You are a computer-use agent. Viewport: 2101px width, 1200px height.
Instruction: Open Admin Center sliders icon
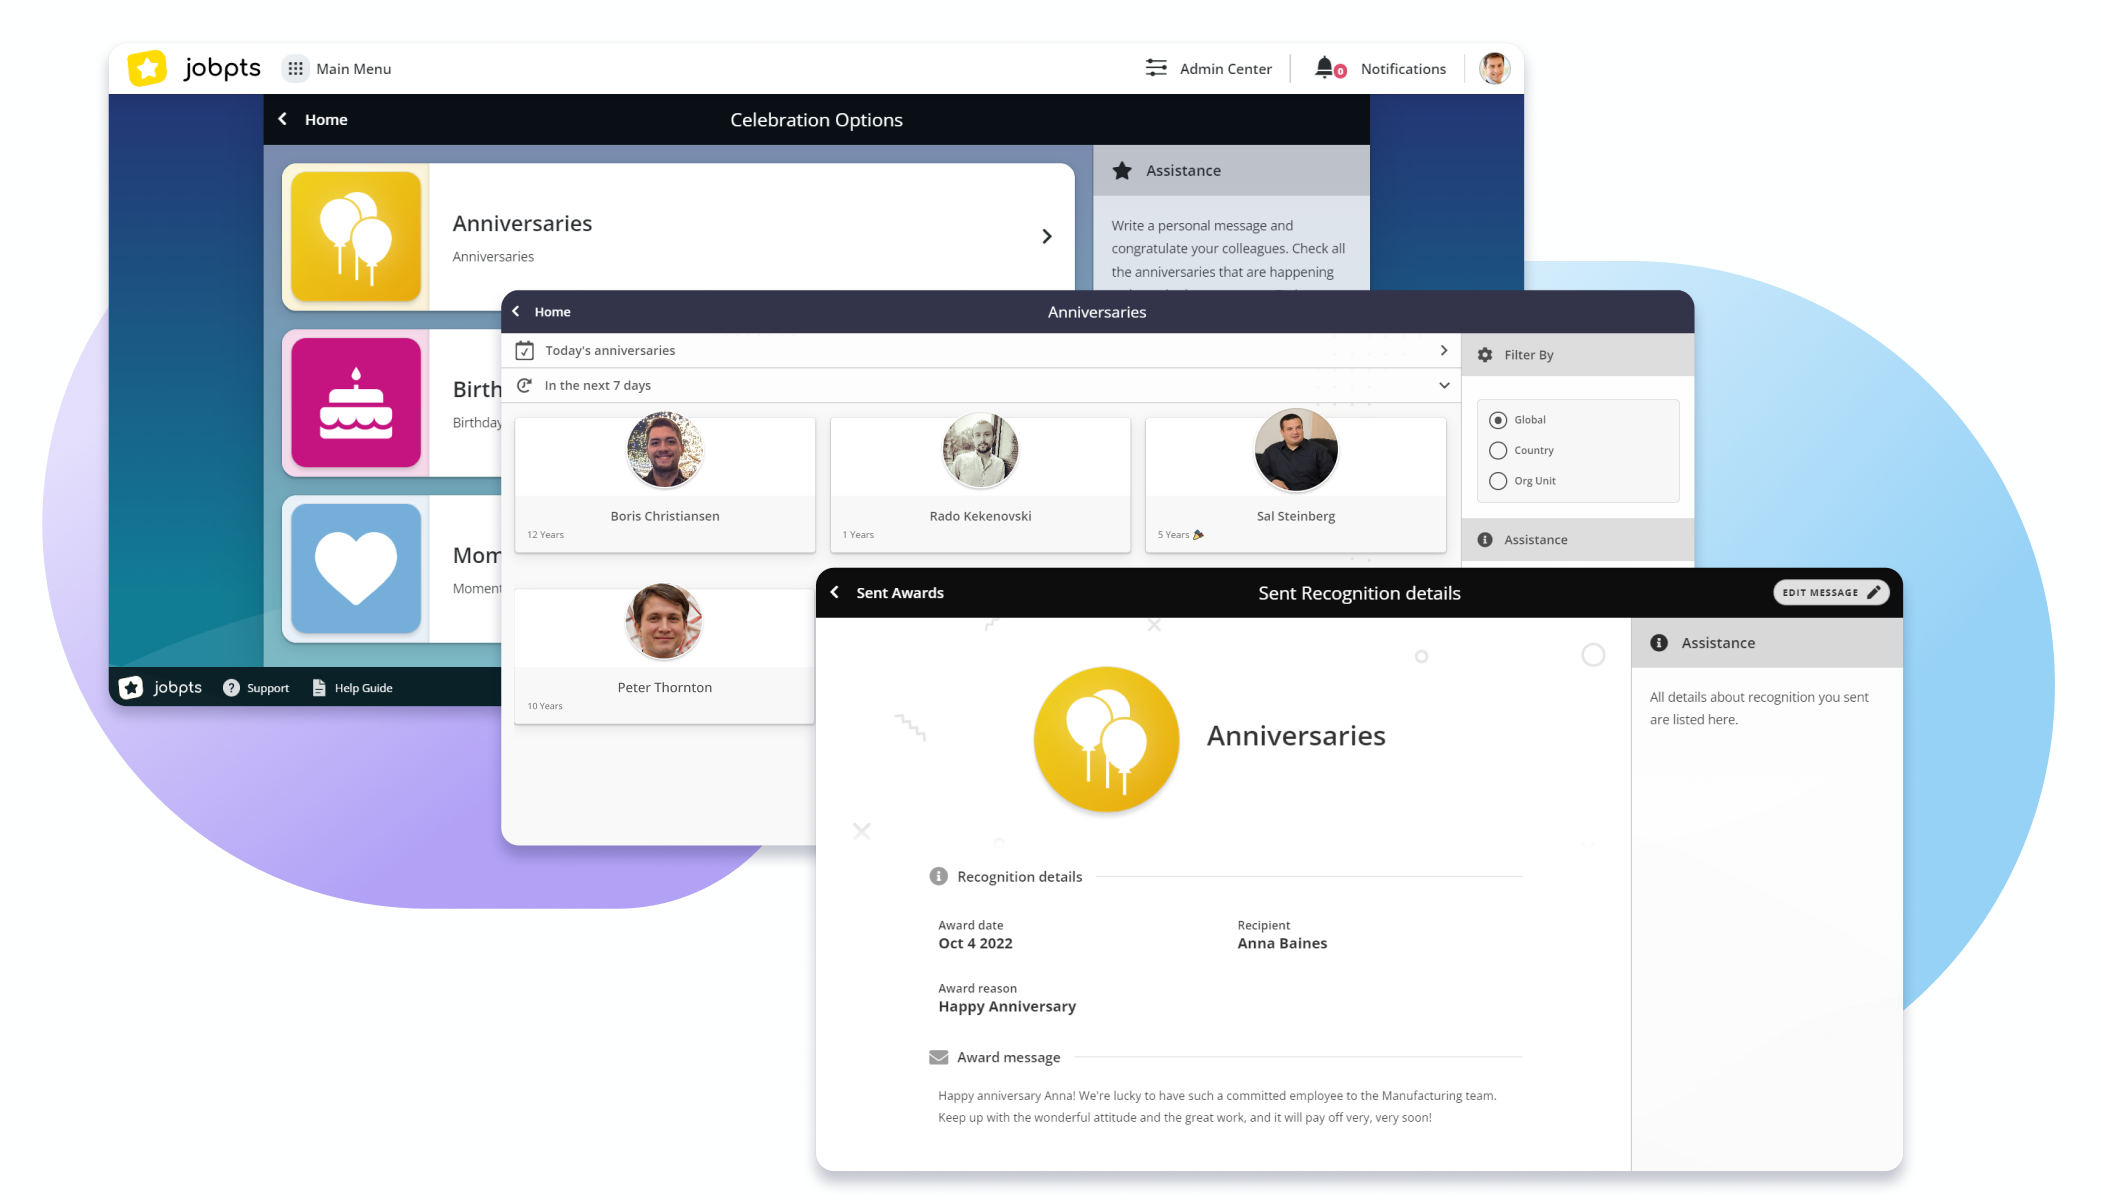click(x=1156, y=68)
